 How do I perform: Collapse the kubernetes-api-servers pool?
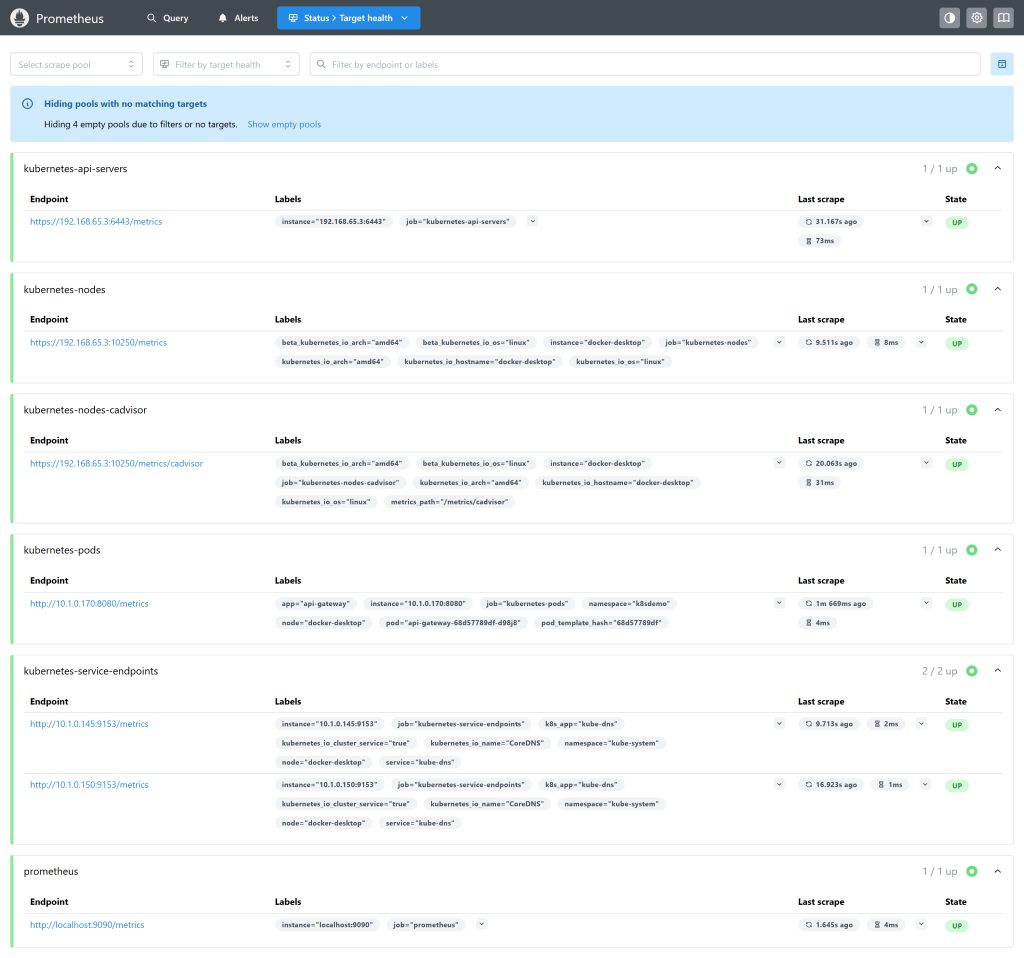pyautogui.click(x=997, y=168)
